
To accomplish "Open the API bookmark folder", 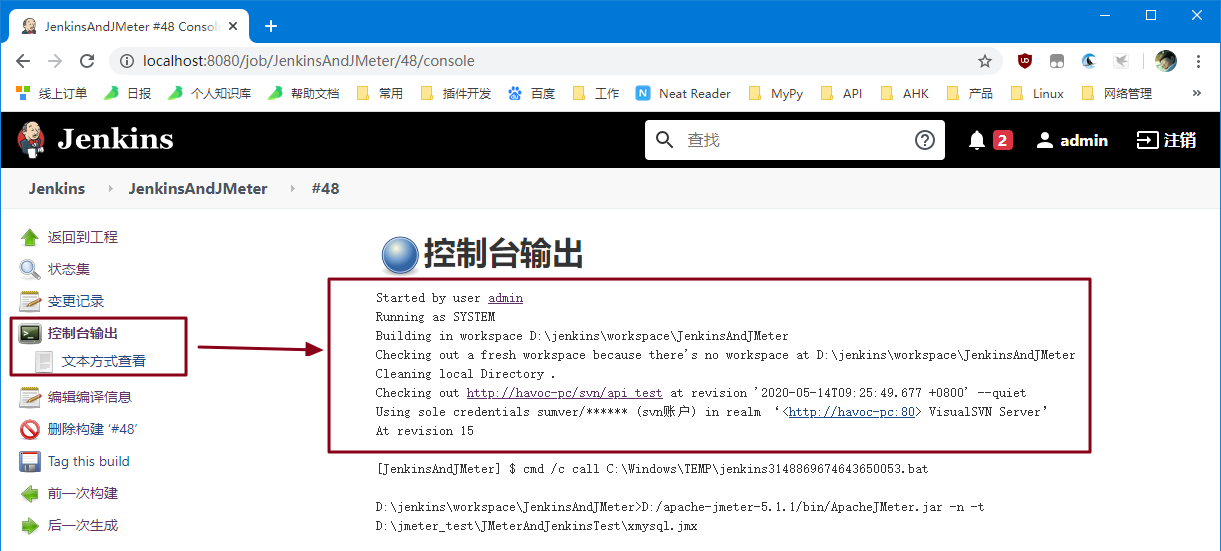I will pos(841,93).
